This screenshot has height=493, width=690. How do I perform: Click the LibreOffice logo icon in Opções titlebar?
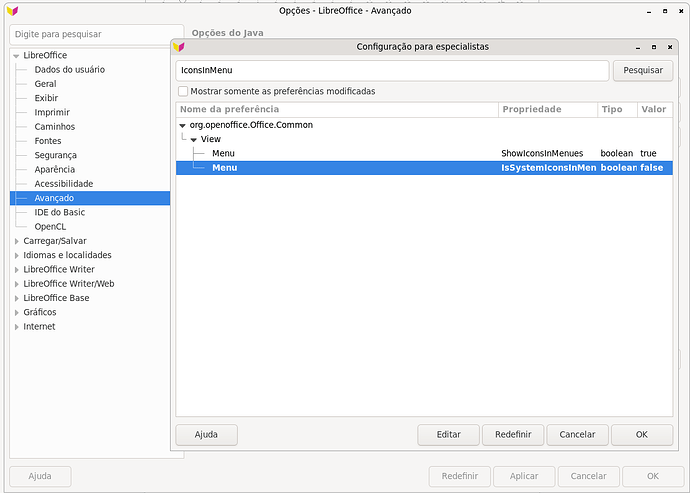tap(13, 11)
